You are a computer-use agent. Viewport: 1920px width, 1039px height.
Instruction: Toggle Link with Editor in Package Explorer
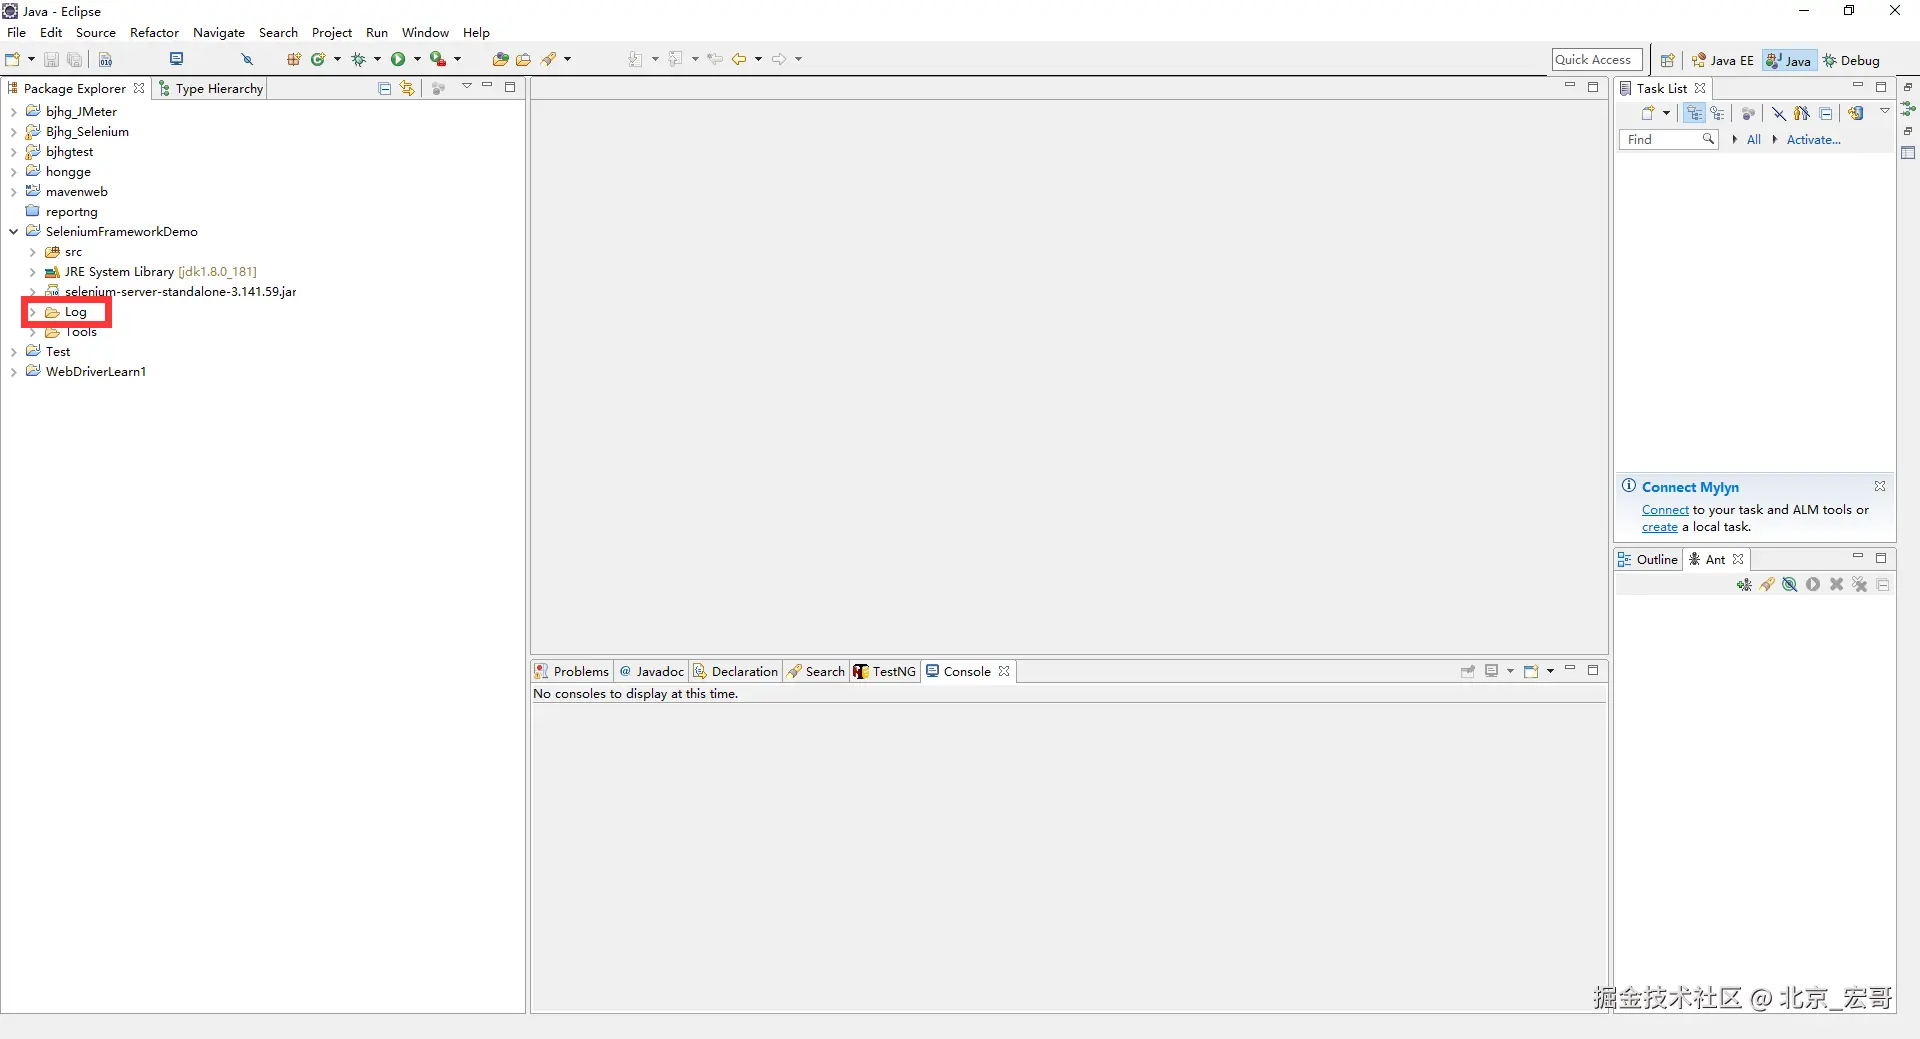click(407, 88)
